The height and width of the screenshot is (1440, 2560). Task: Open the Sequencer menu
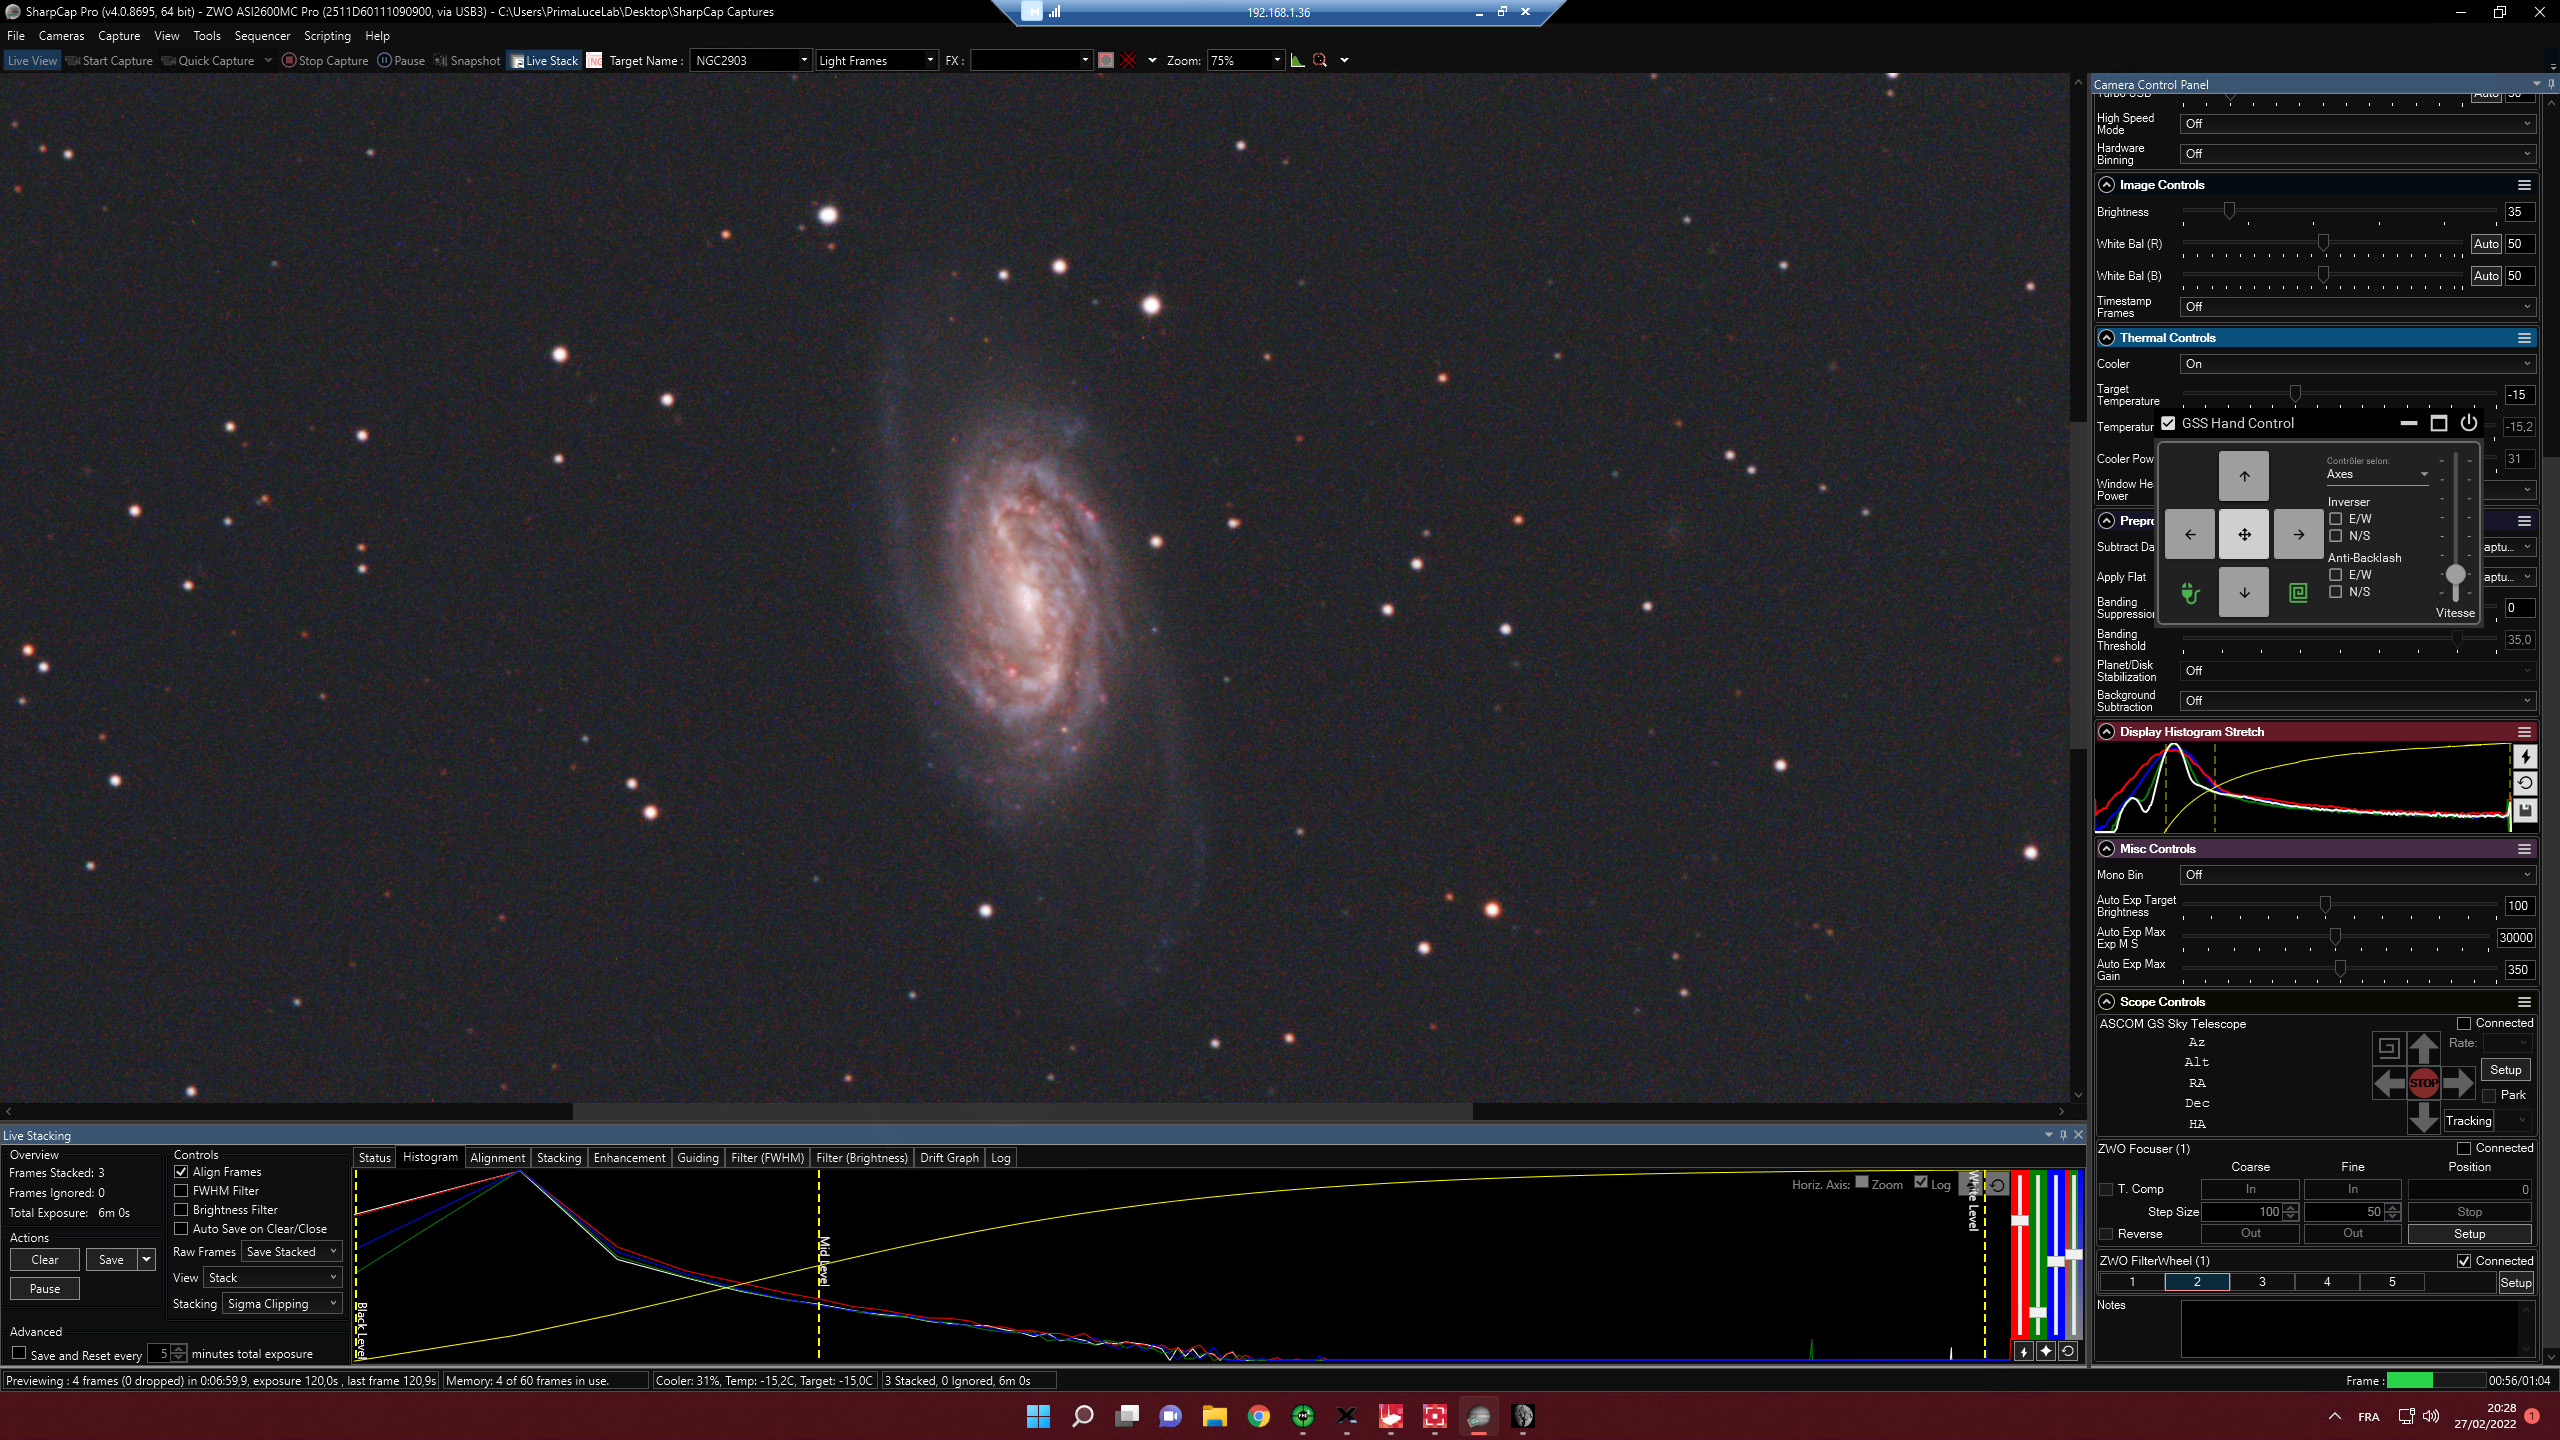coord(262,36)
